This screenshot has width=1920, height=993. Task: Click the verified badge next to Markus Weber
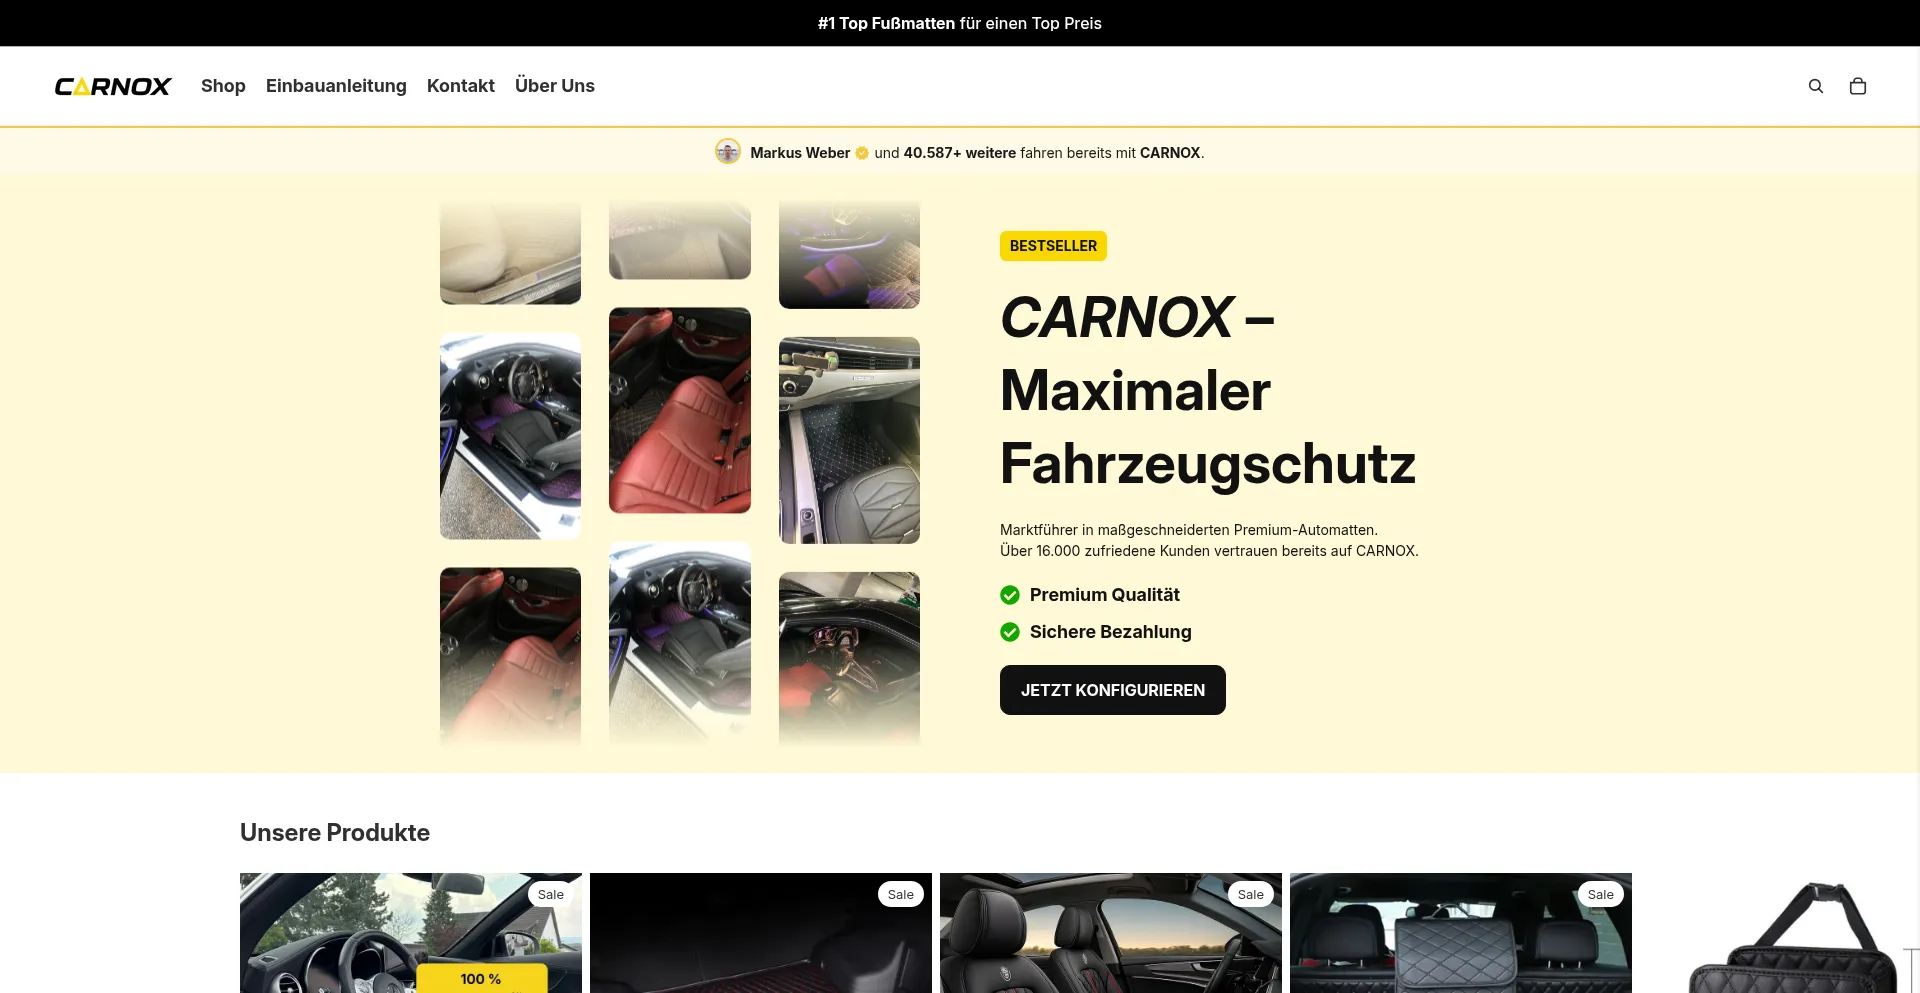pos(862,153)
